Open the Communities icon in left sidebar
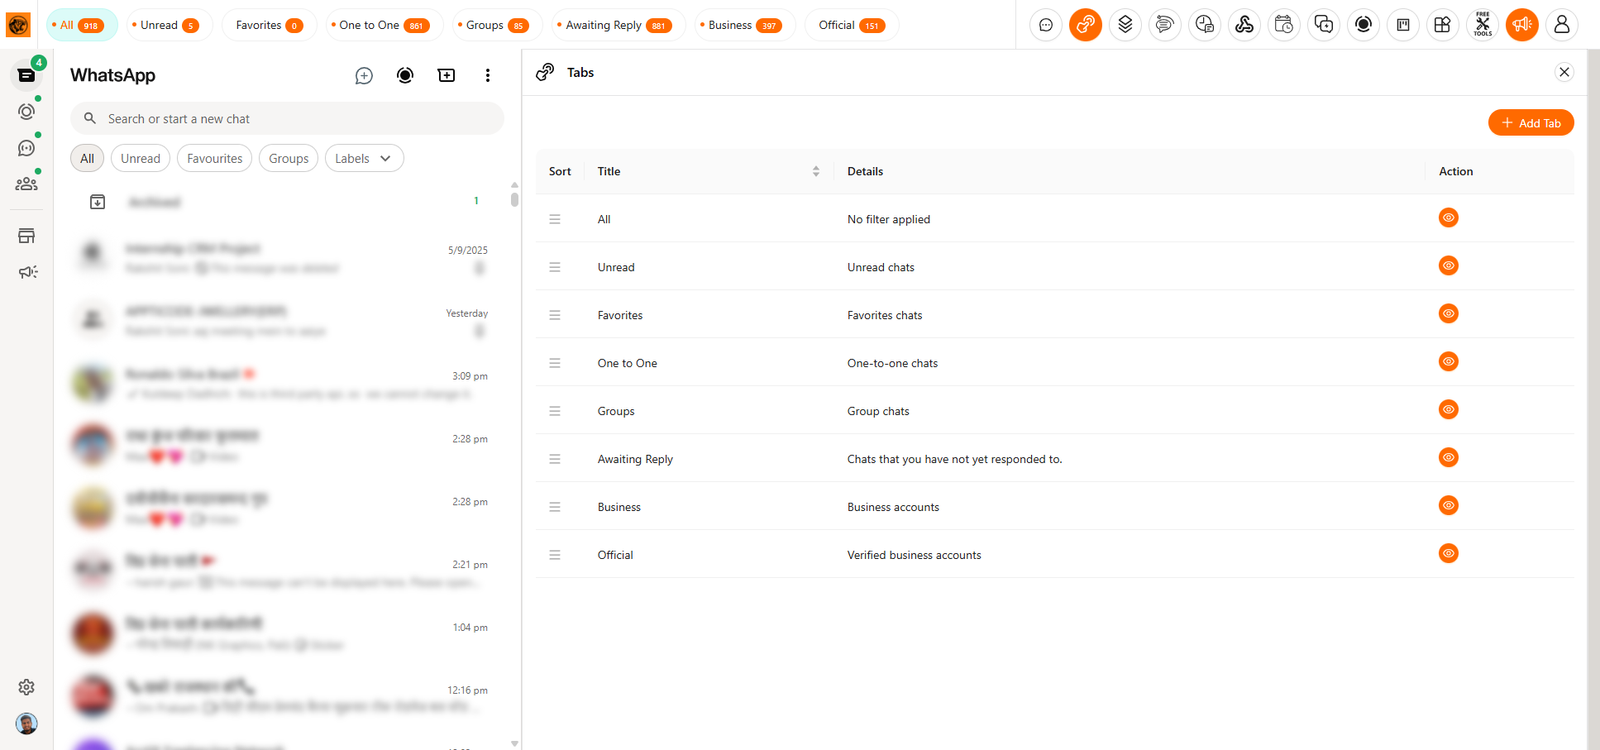Viewport: 1600px width, 750px height. click(x=27, y=184)
